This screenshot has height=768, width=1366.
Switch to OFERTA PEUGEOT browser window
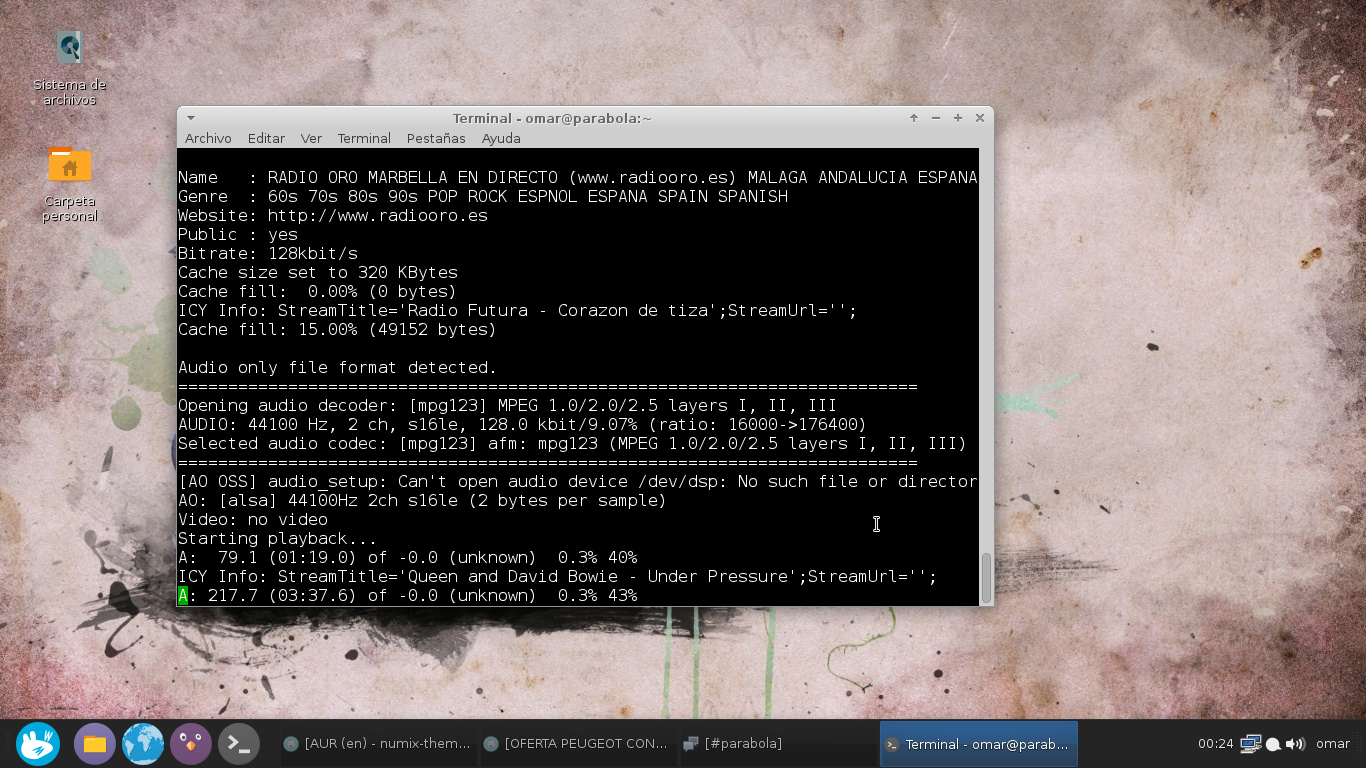point(576,744)
